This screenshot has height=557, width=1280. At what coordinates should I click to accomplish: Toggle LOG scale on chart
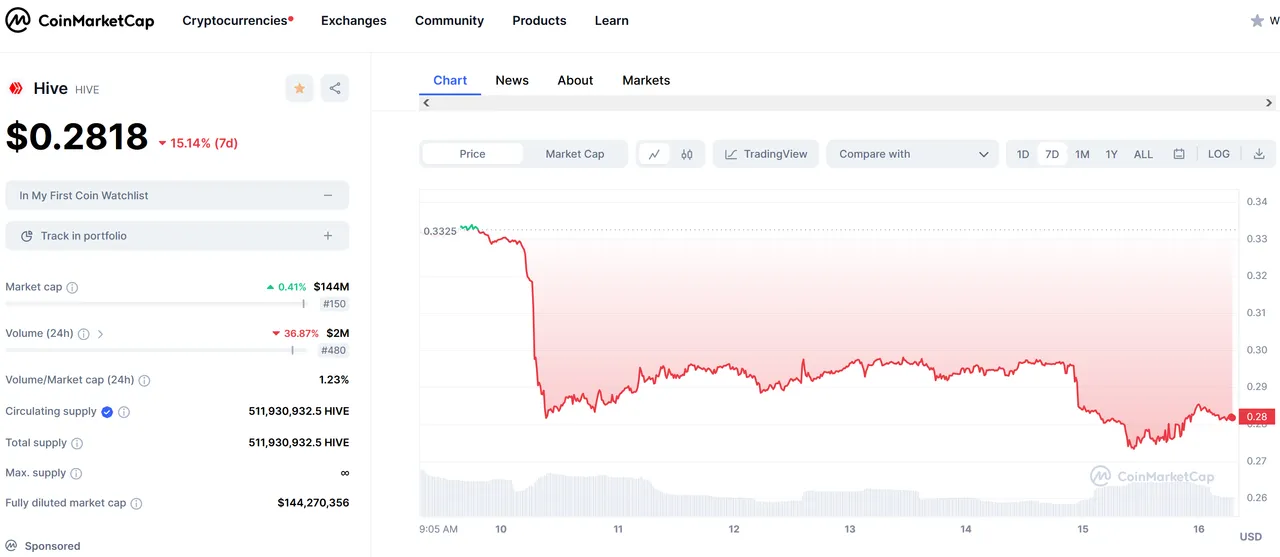(x=1219, y=154)
